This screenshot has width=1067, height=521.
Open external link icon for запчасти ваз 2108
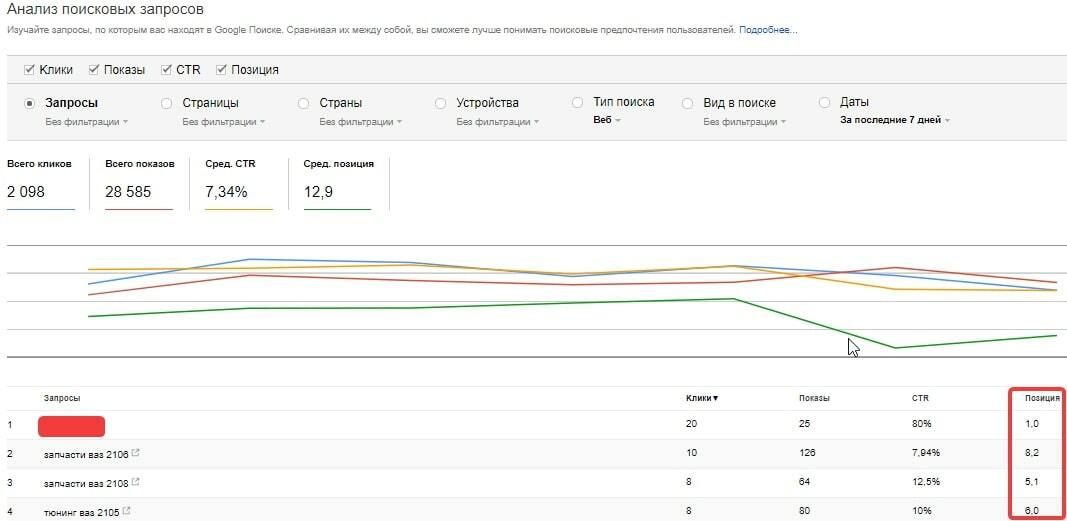(135, 482)
